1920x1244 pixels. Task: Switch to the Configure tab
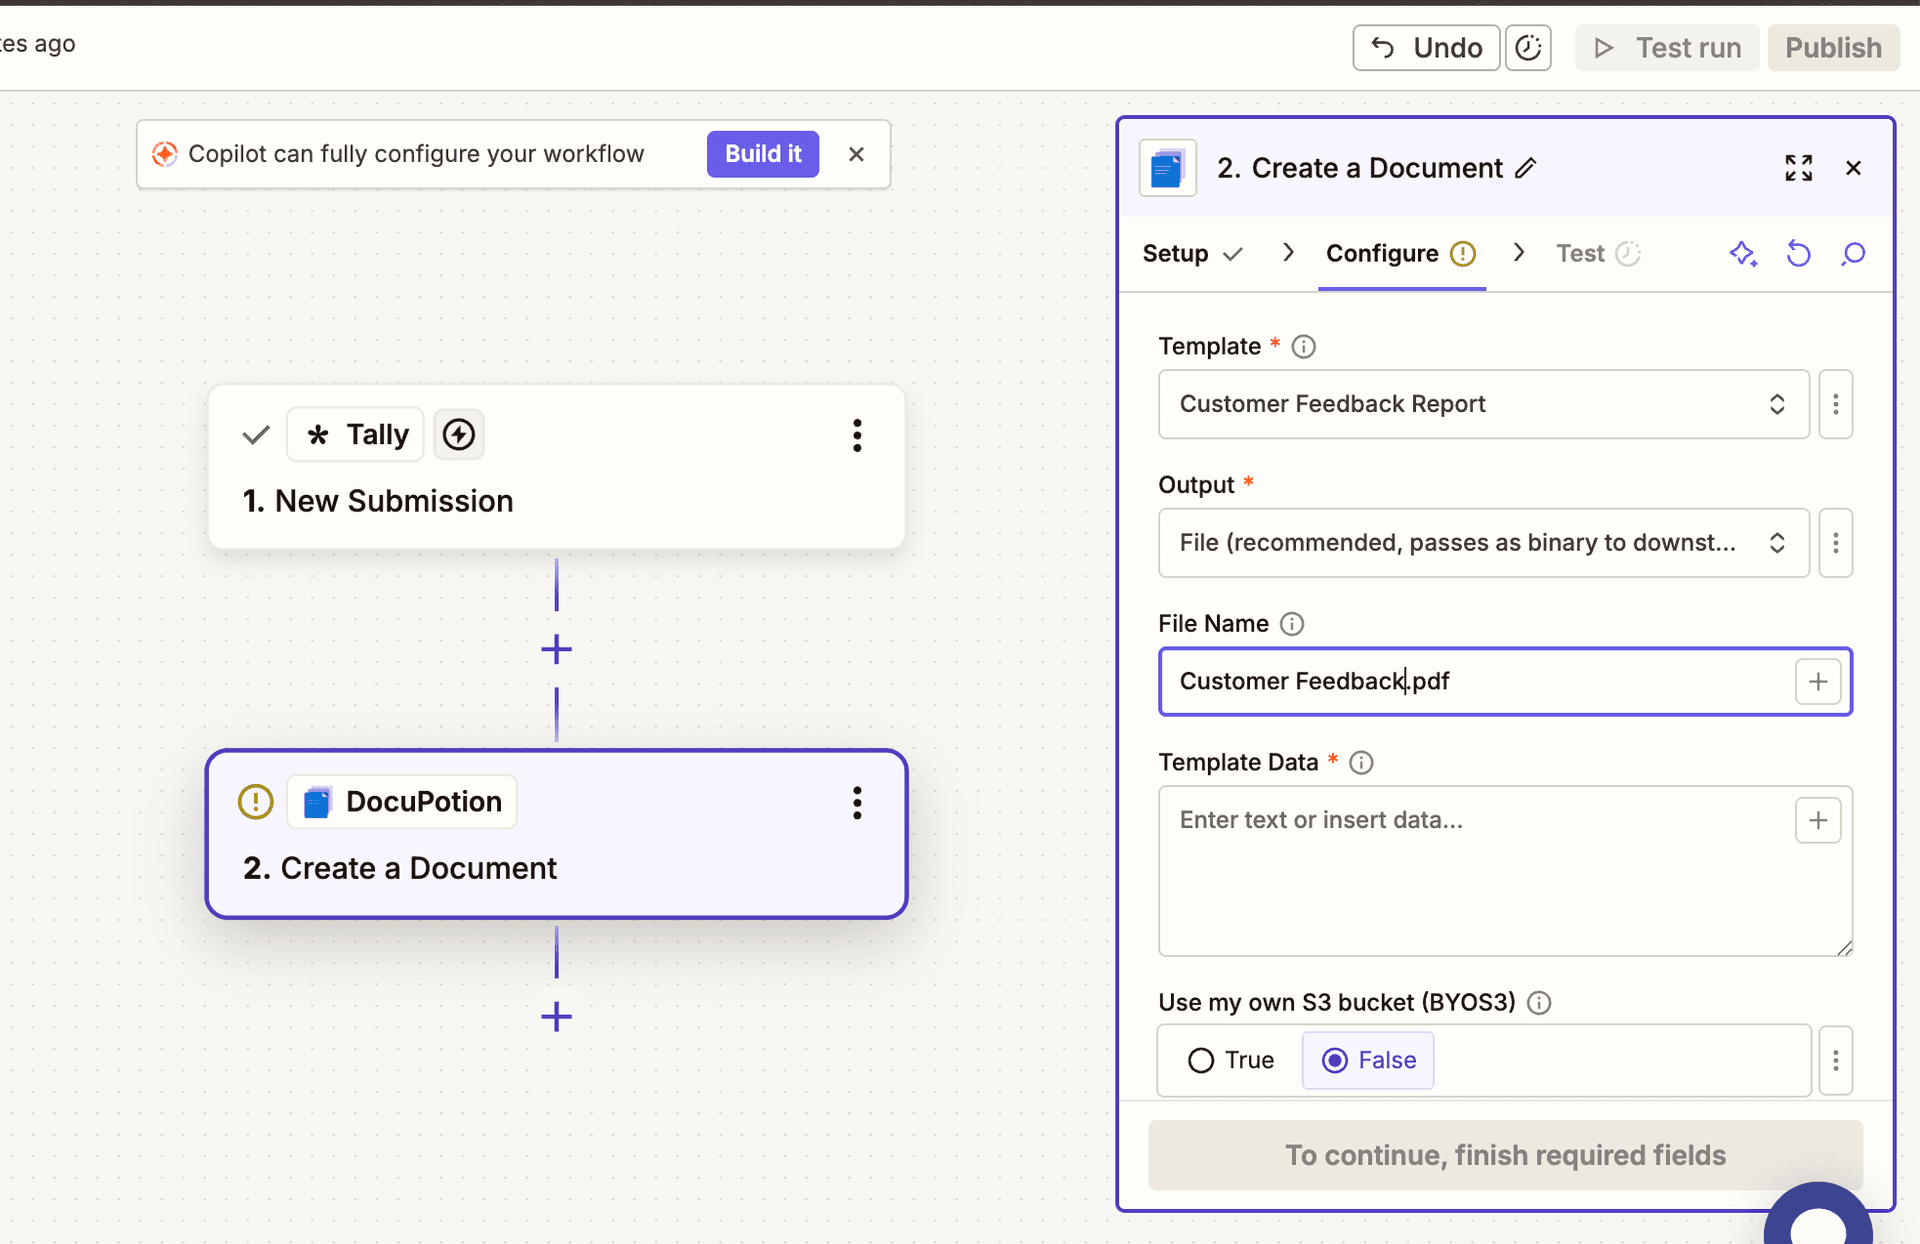click(x=1401, y=254)
